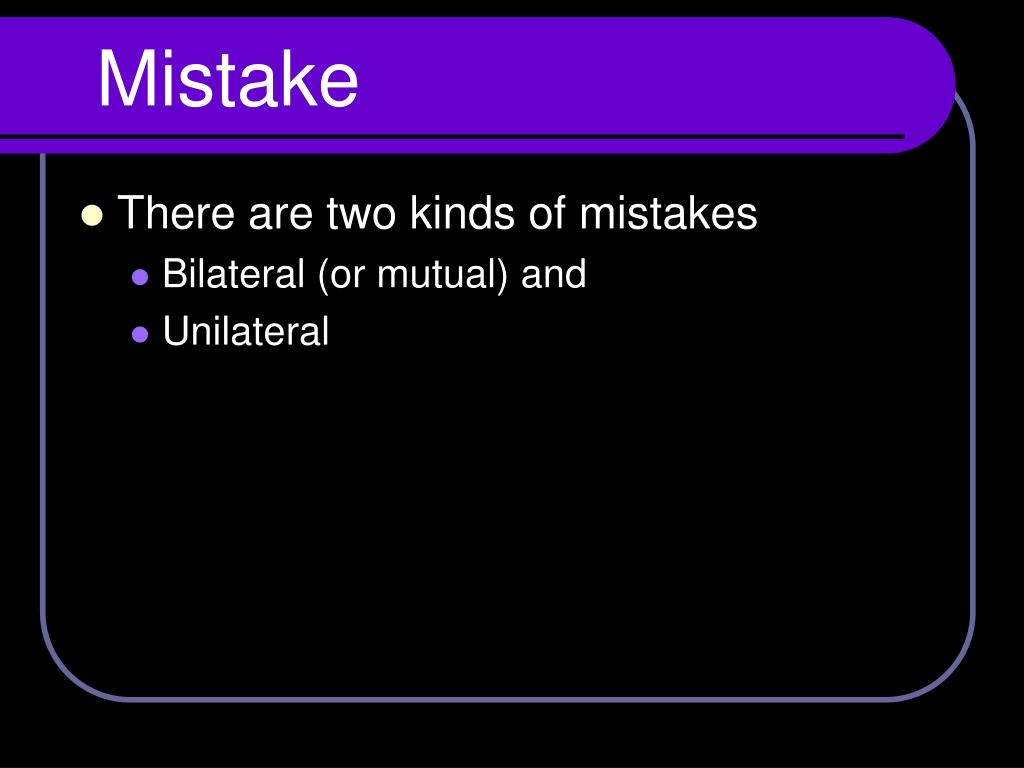This screenshot has height=768, width=1024.
Task: Click the word 'are' in first bullet
Action: 280,217
